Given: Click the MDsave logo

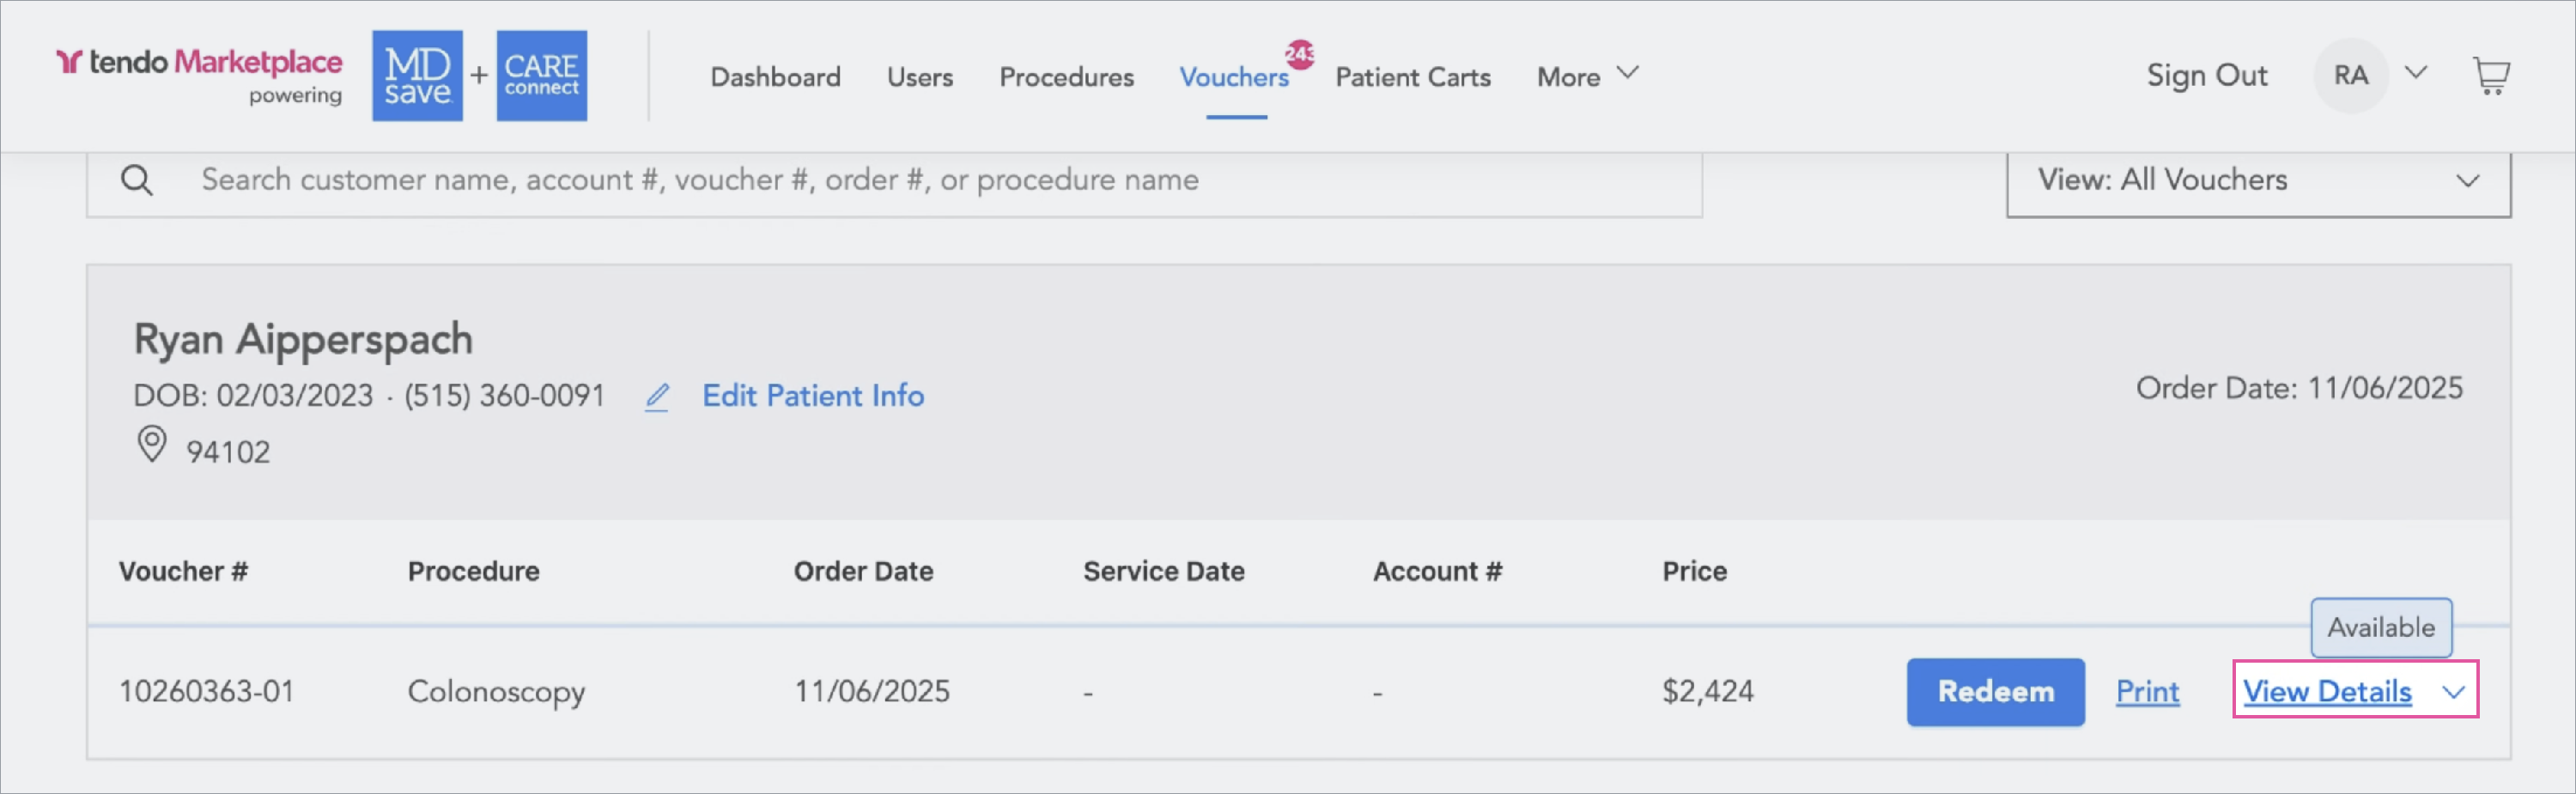Looking at the screenshot, I should pyautogui.click(x=417, y=76).
